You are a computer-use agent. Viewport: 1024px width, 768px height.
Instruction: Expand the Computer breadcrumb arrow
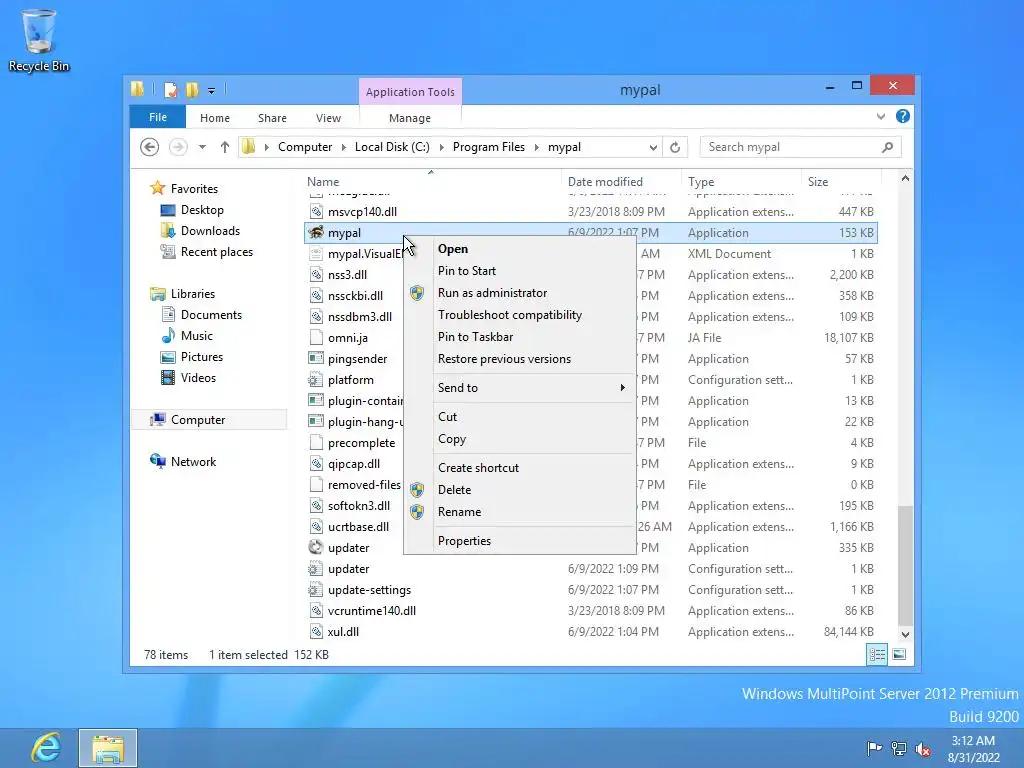coord(344,148)
